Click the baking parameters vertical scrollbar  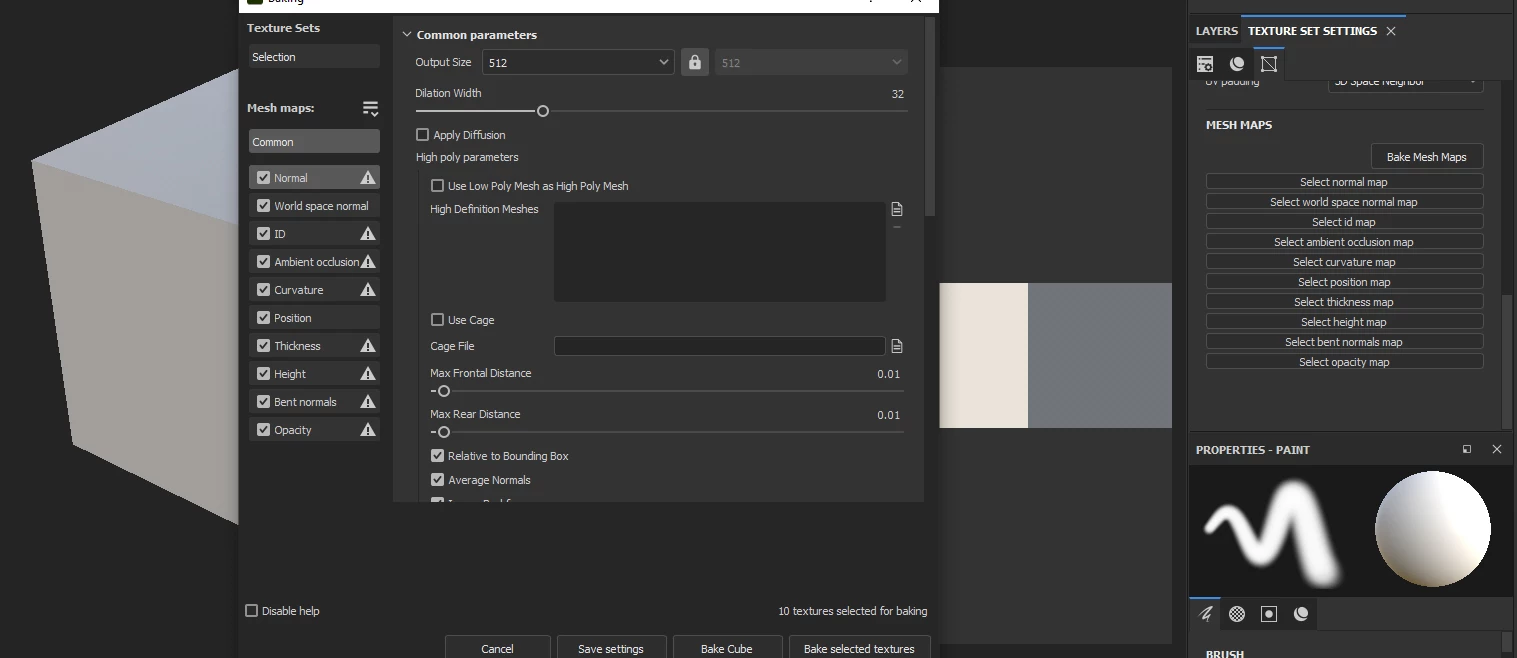[x=931, y=115]
